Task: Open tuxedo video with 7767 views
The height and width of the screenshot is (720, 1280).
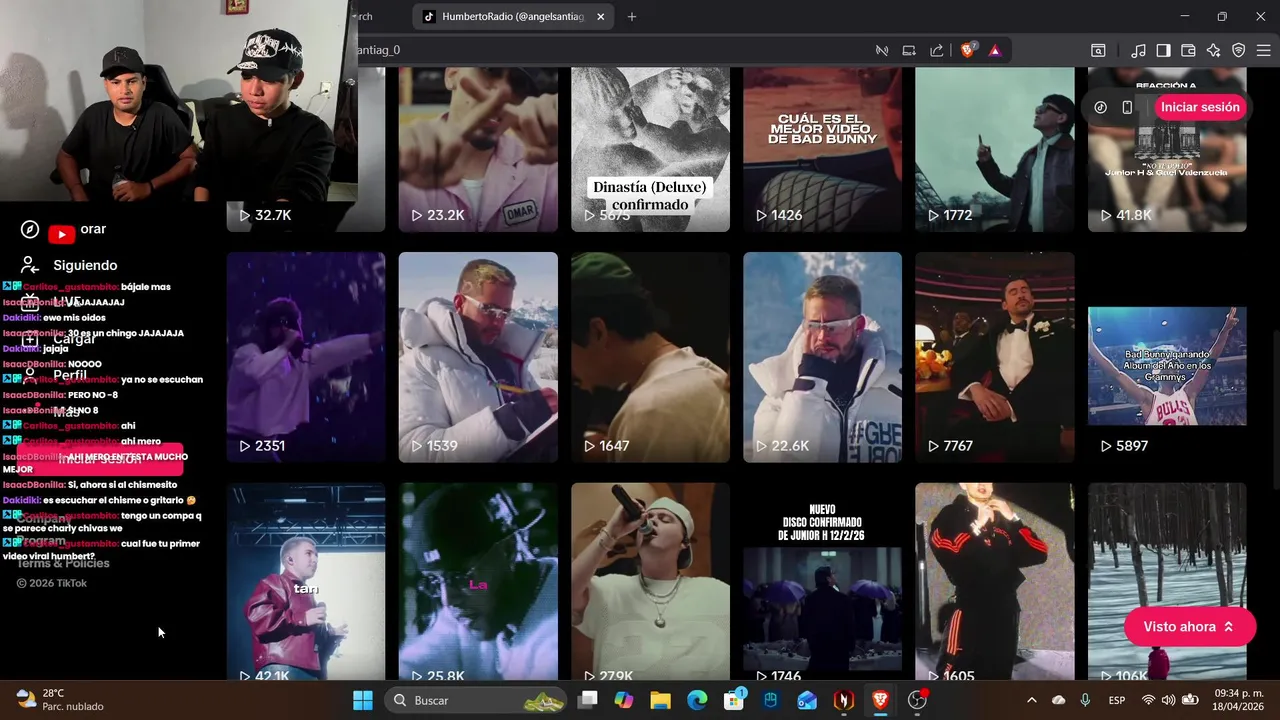Action: click(995, 357)
